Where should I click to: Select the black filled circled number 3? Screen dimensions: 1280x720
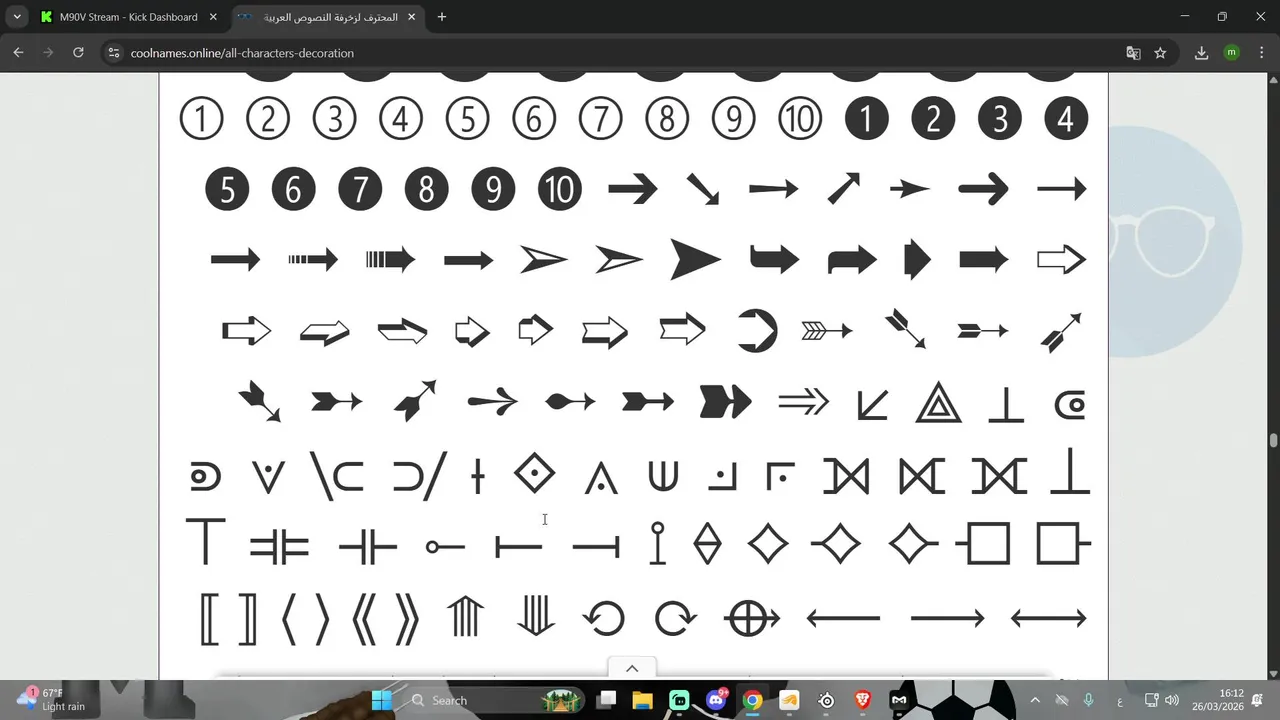(1000, 119)
